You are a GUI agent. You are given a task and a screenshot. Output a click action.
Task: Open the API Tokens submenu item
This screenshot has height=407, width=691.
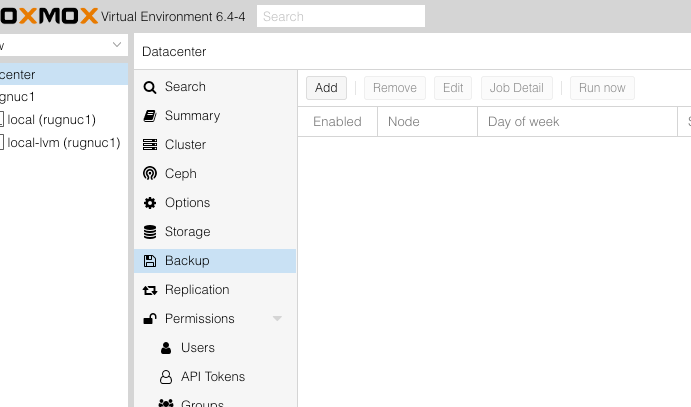[x=215, y=377]
